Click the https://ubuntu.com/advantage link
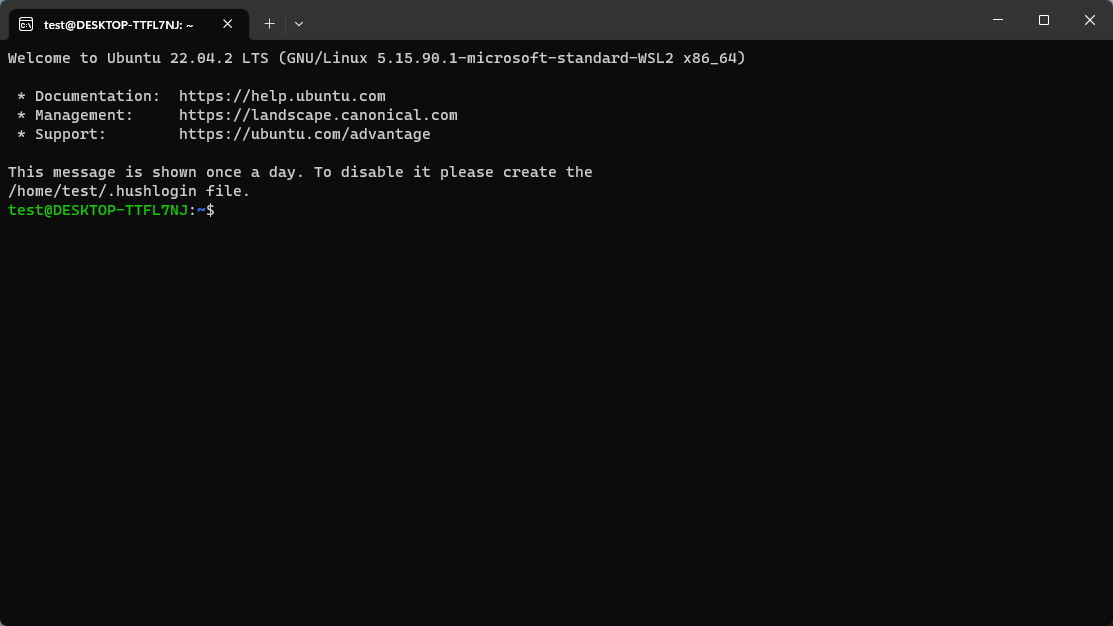Image resolution: width=1113 pixels, height=626 pixels. pos(305,134)
